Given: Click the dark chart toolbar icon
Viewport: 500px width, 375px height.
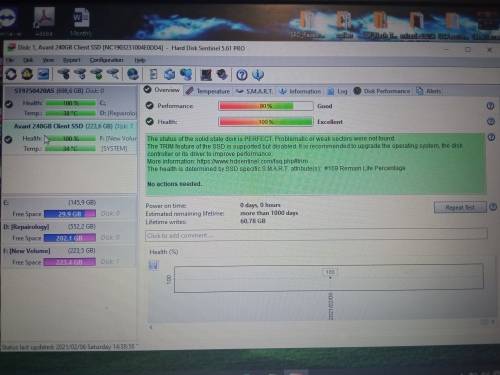Looking at the screenshot, I should [206, 75].
